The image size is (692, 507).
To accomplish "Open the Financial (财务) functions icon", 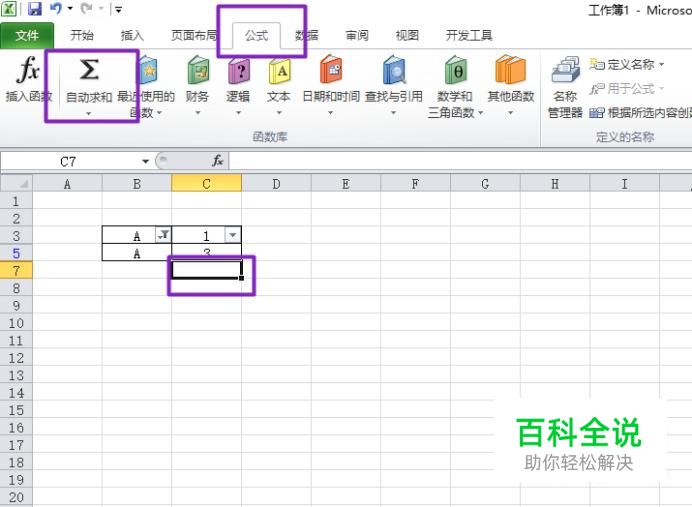I will [x=198, y=70].
